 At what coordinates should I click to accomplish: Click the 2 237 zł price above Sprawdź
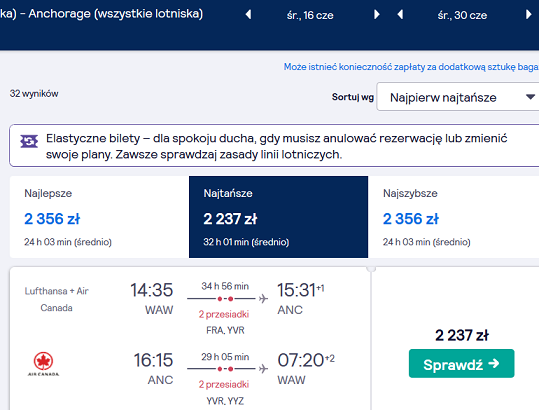462,335
